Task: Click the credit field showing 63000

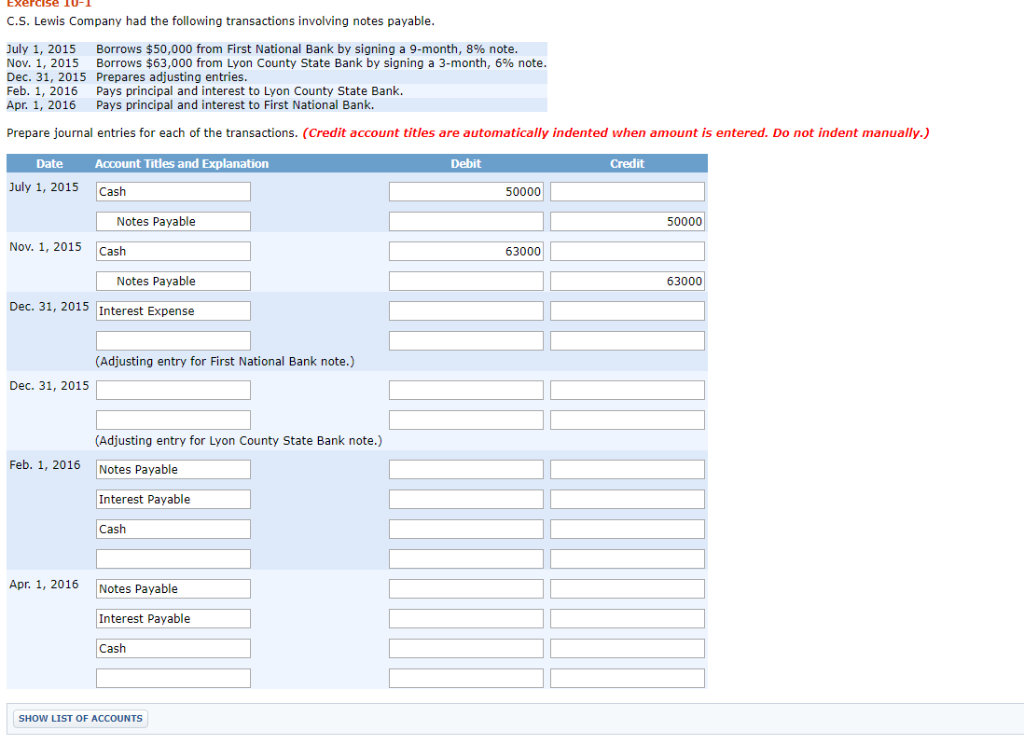Action: (628, 281)
